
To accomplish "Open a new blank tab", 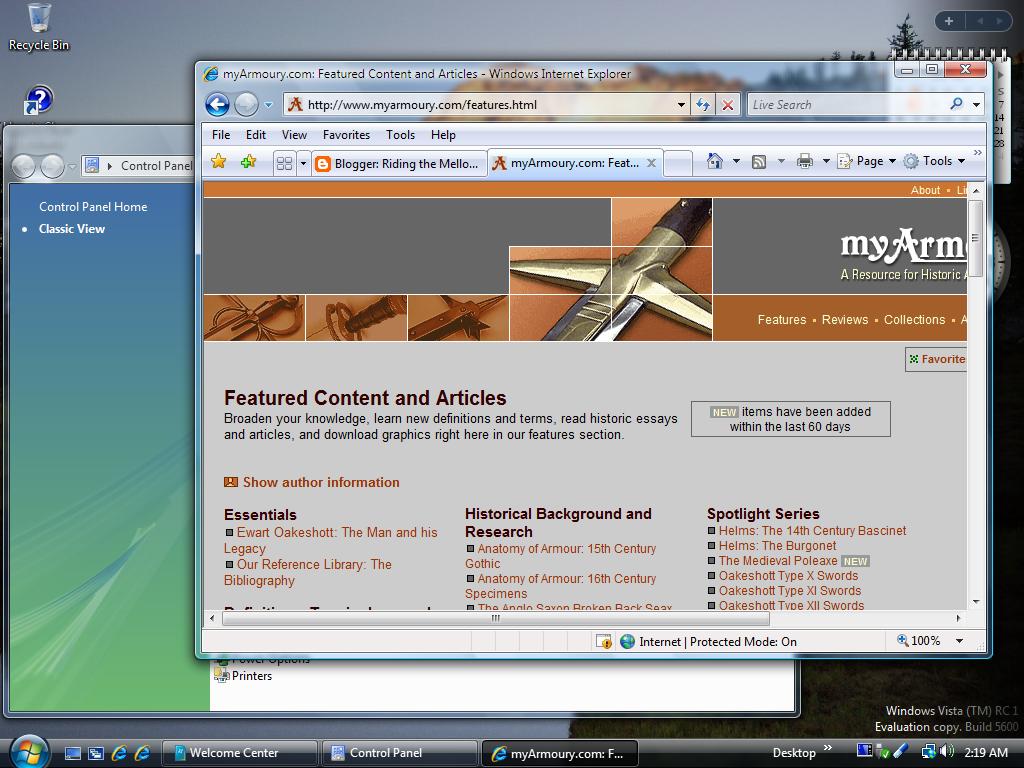I will (x=678, y=163).
